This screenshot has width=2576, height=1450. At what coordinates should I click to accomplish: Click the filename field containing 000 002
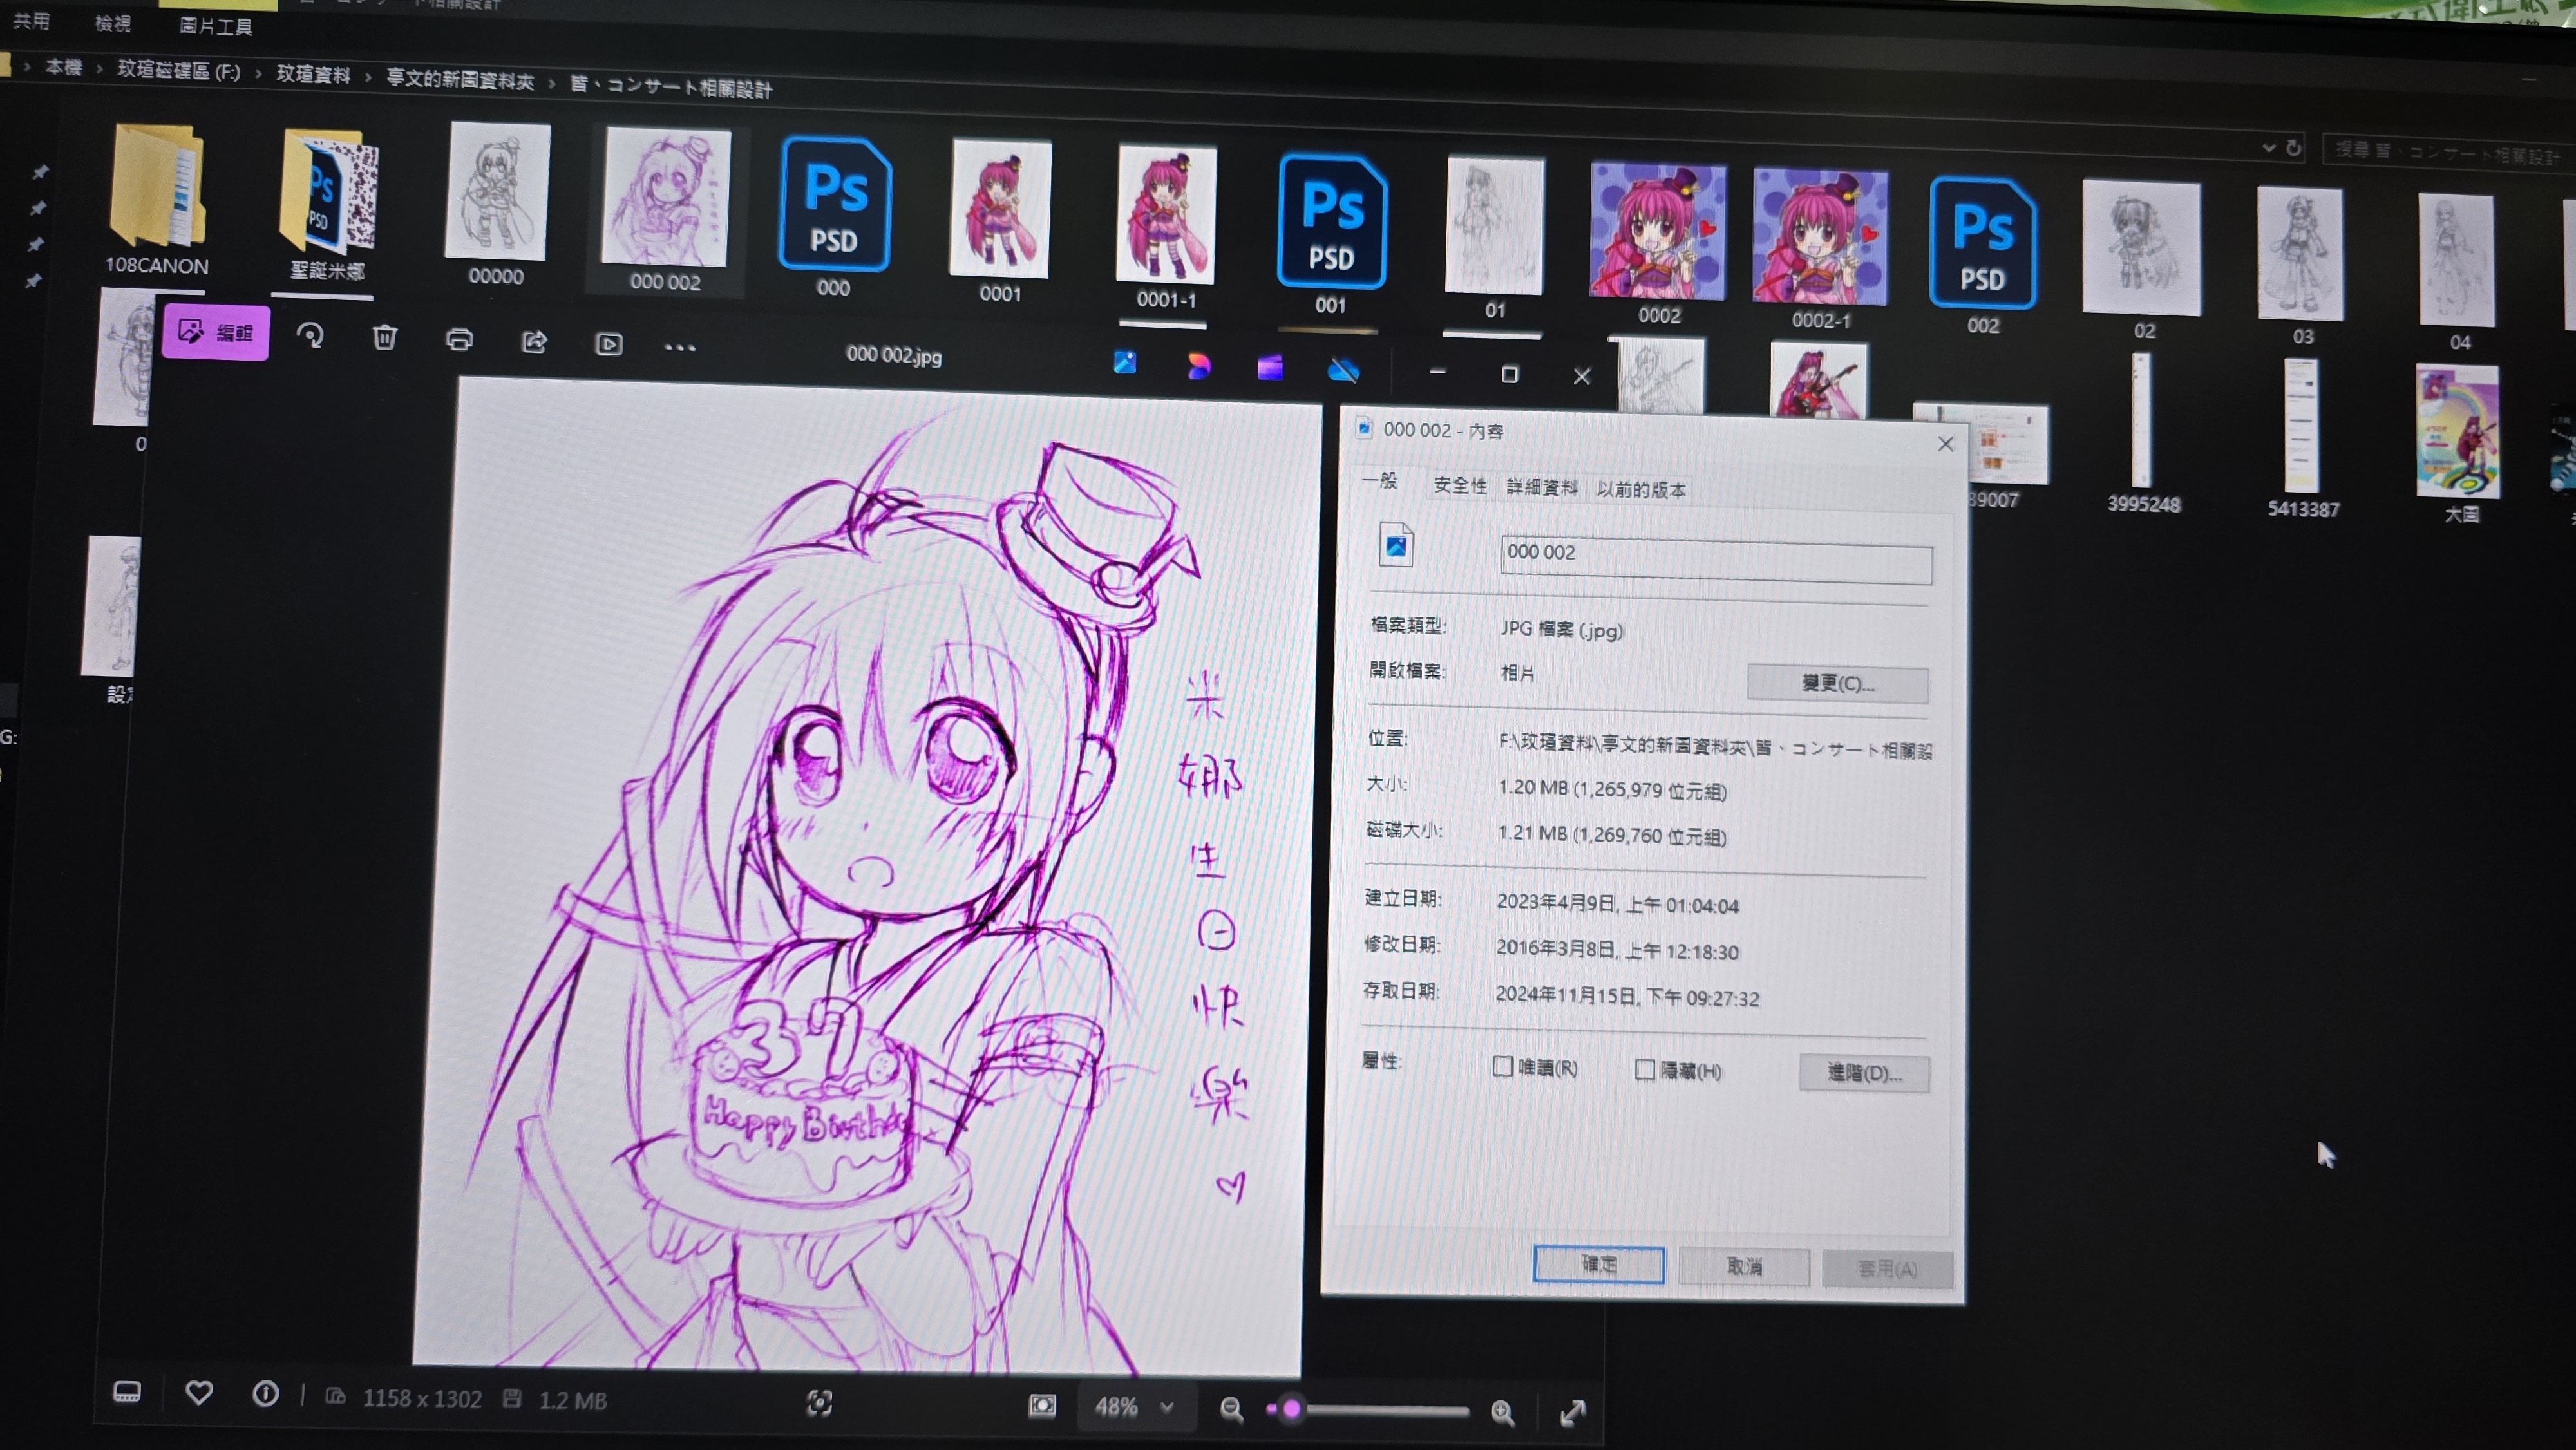pyautogui.click(x=1716, y=560)
